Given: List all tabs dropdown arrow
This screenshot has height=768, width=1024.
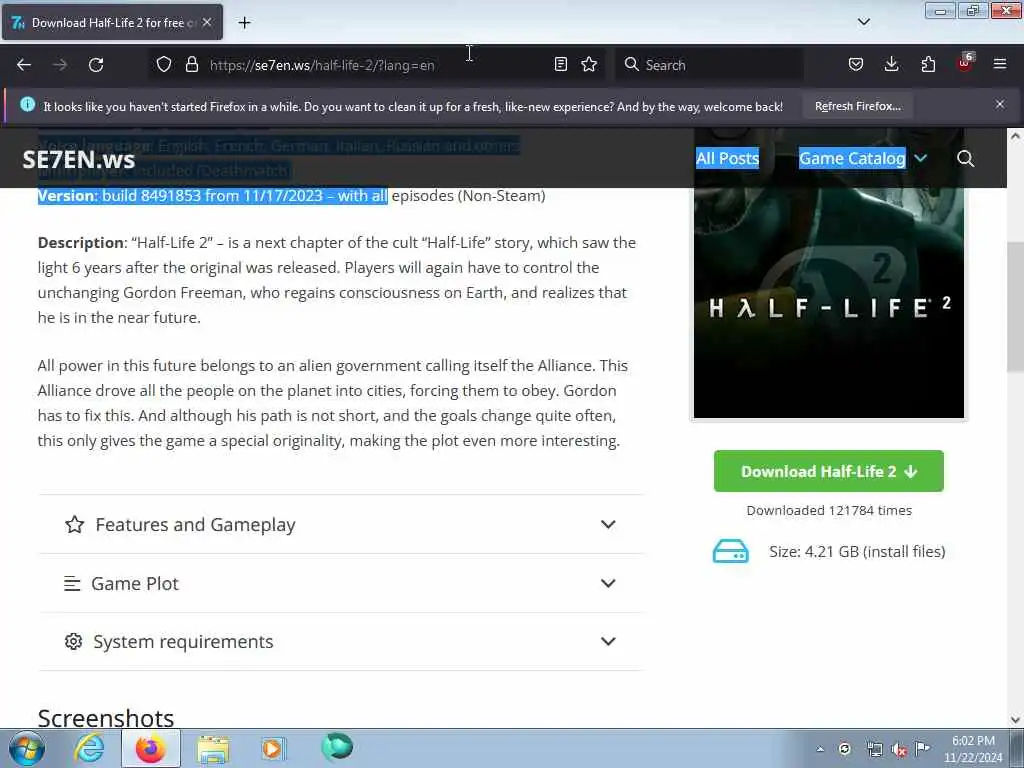Looking at the screenshot, I should coord(864,22).
